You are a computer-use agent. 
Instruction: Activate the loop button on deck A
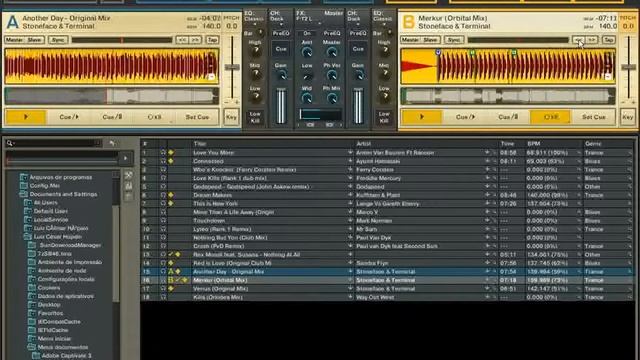[x=154, y=117]
